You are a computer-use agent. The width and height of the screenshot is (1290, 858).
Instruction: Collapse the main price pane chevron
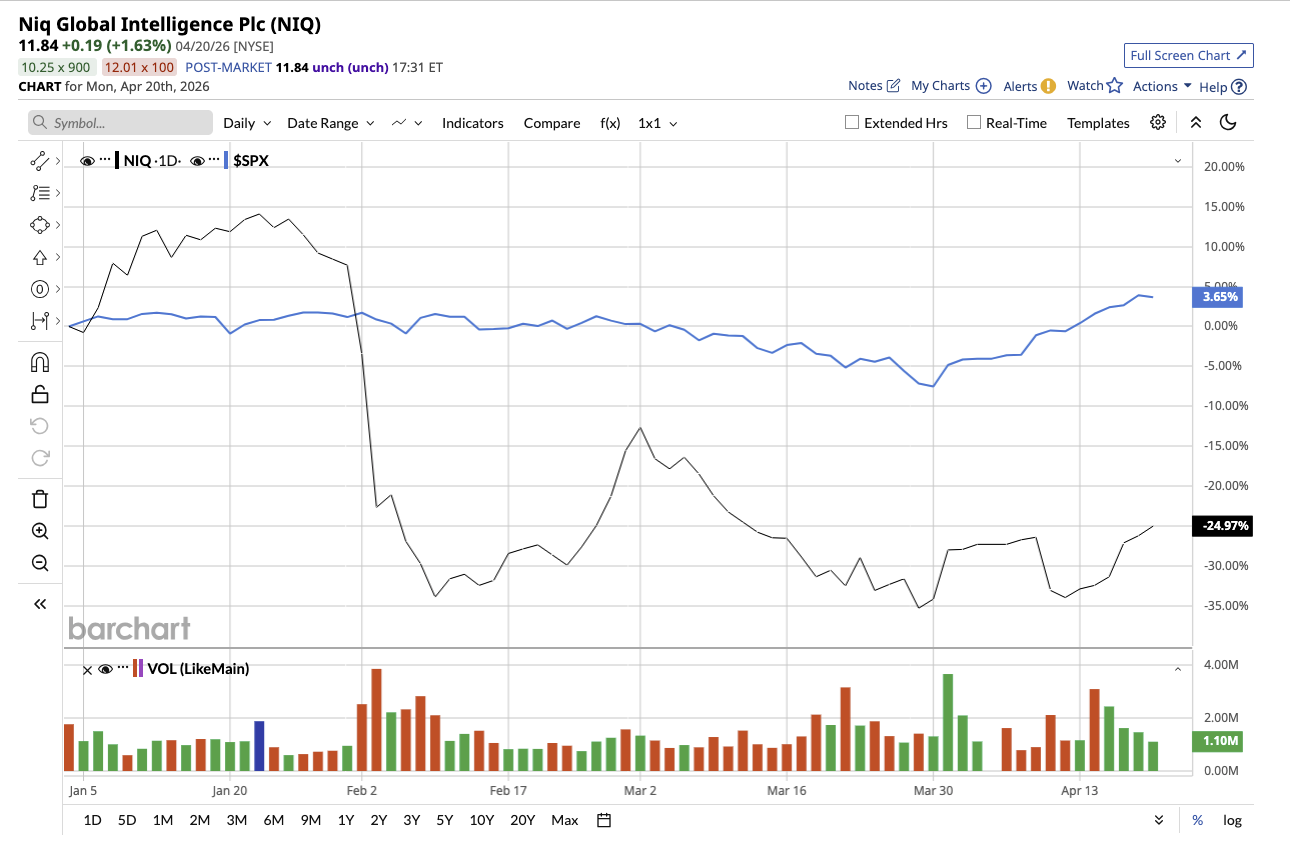[1177, 161]
